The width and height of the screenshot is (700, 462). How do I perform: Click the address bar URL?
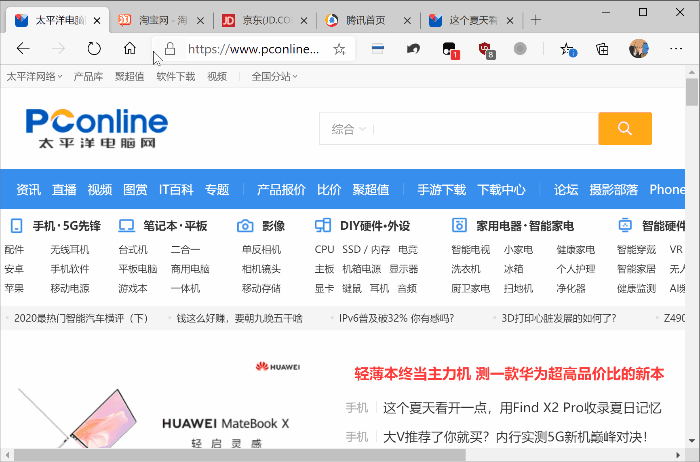(254, 49)
